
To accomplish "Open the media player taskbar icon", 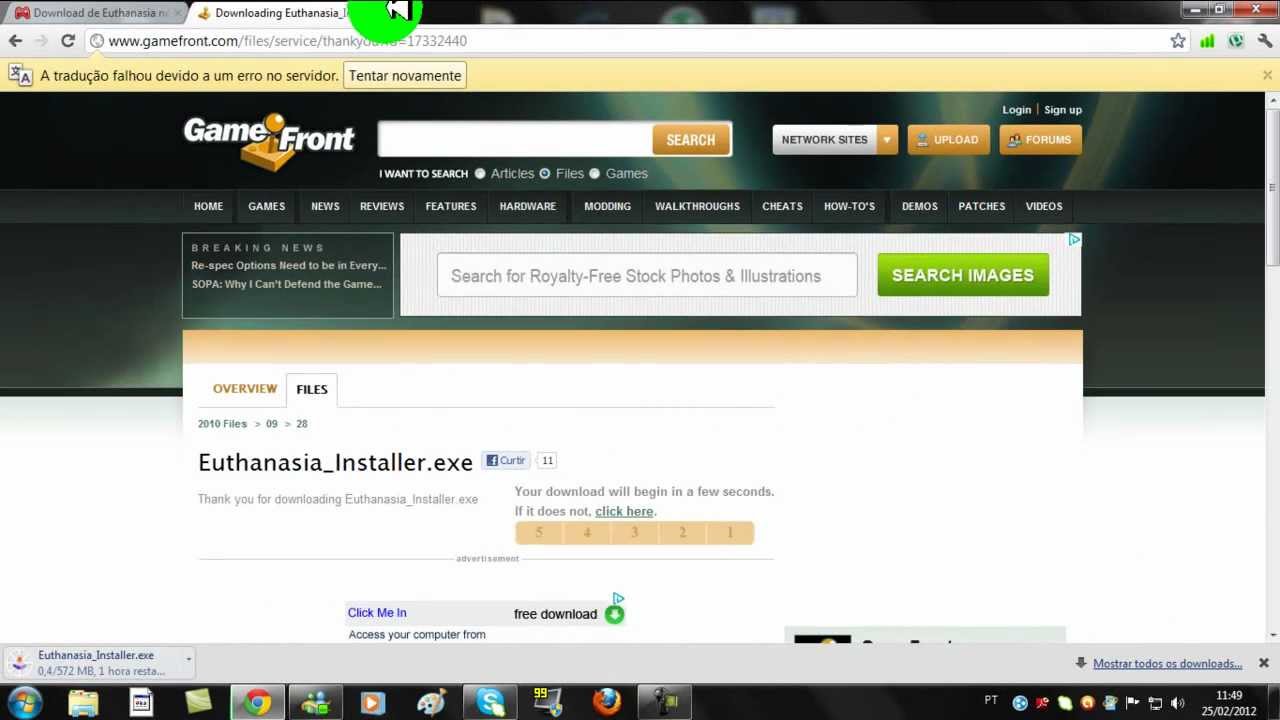I will coord(373,702).
